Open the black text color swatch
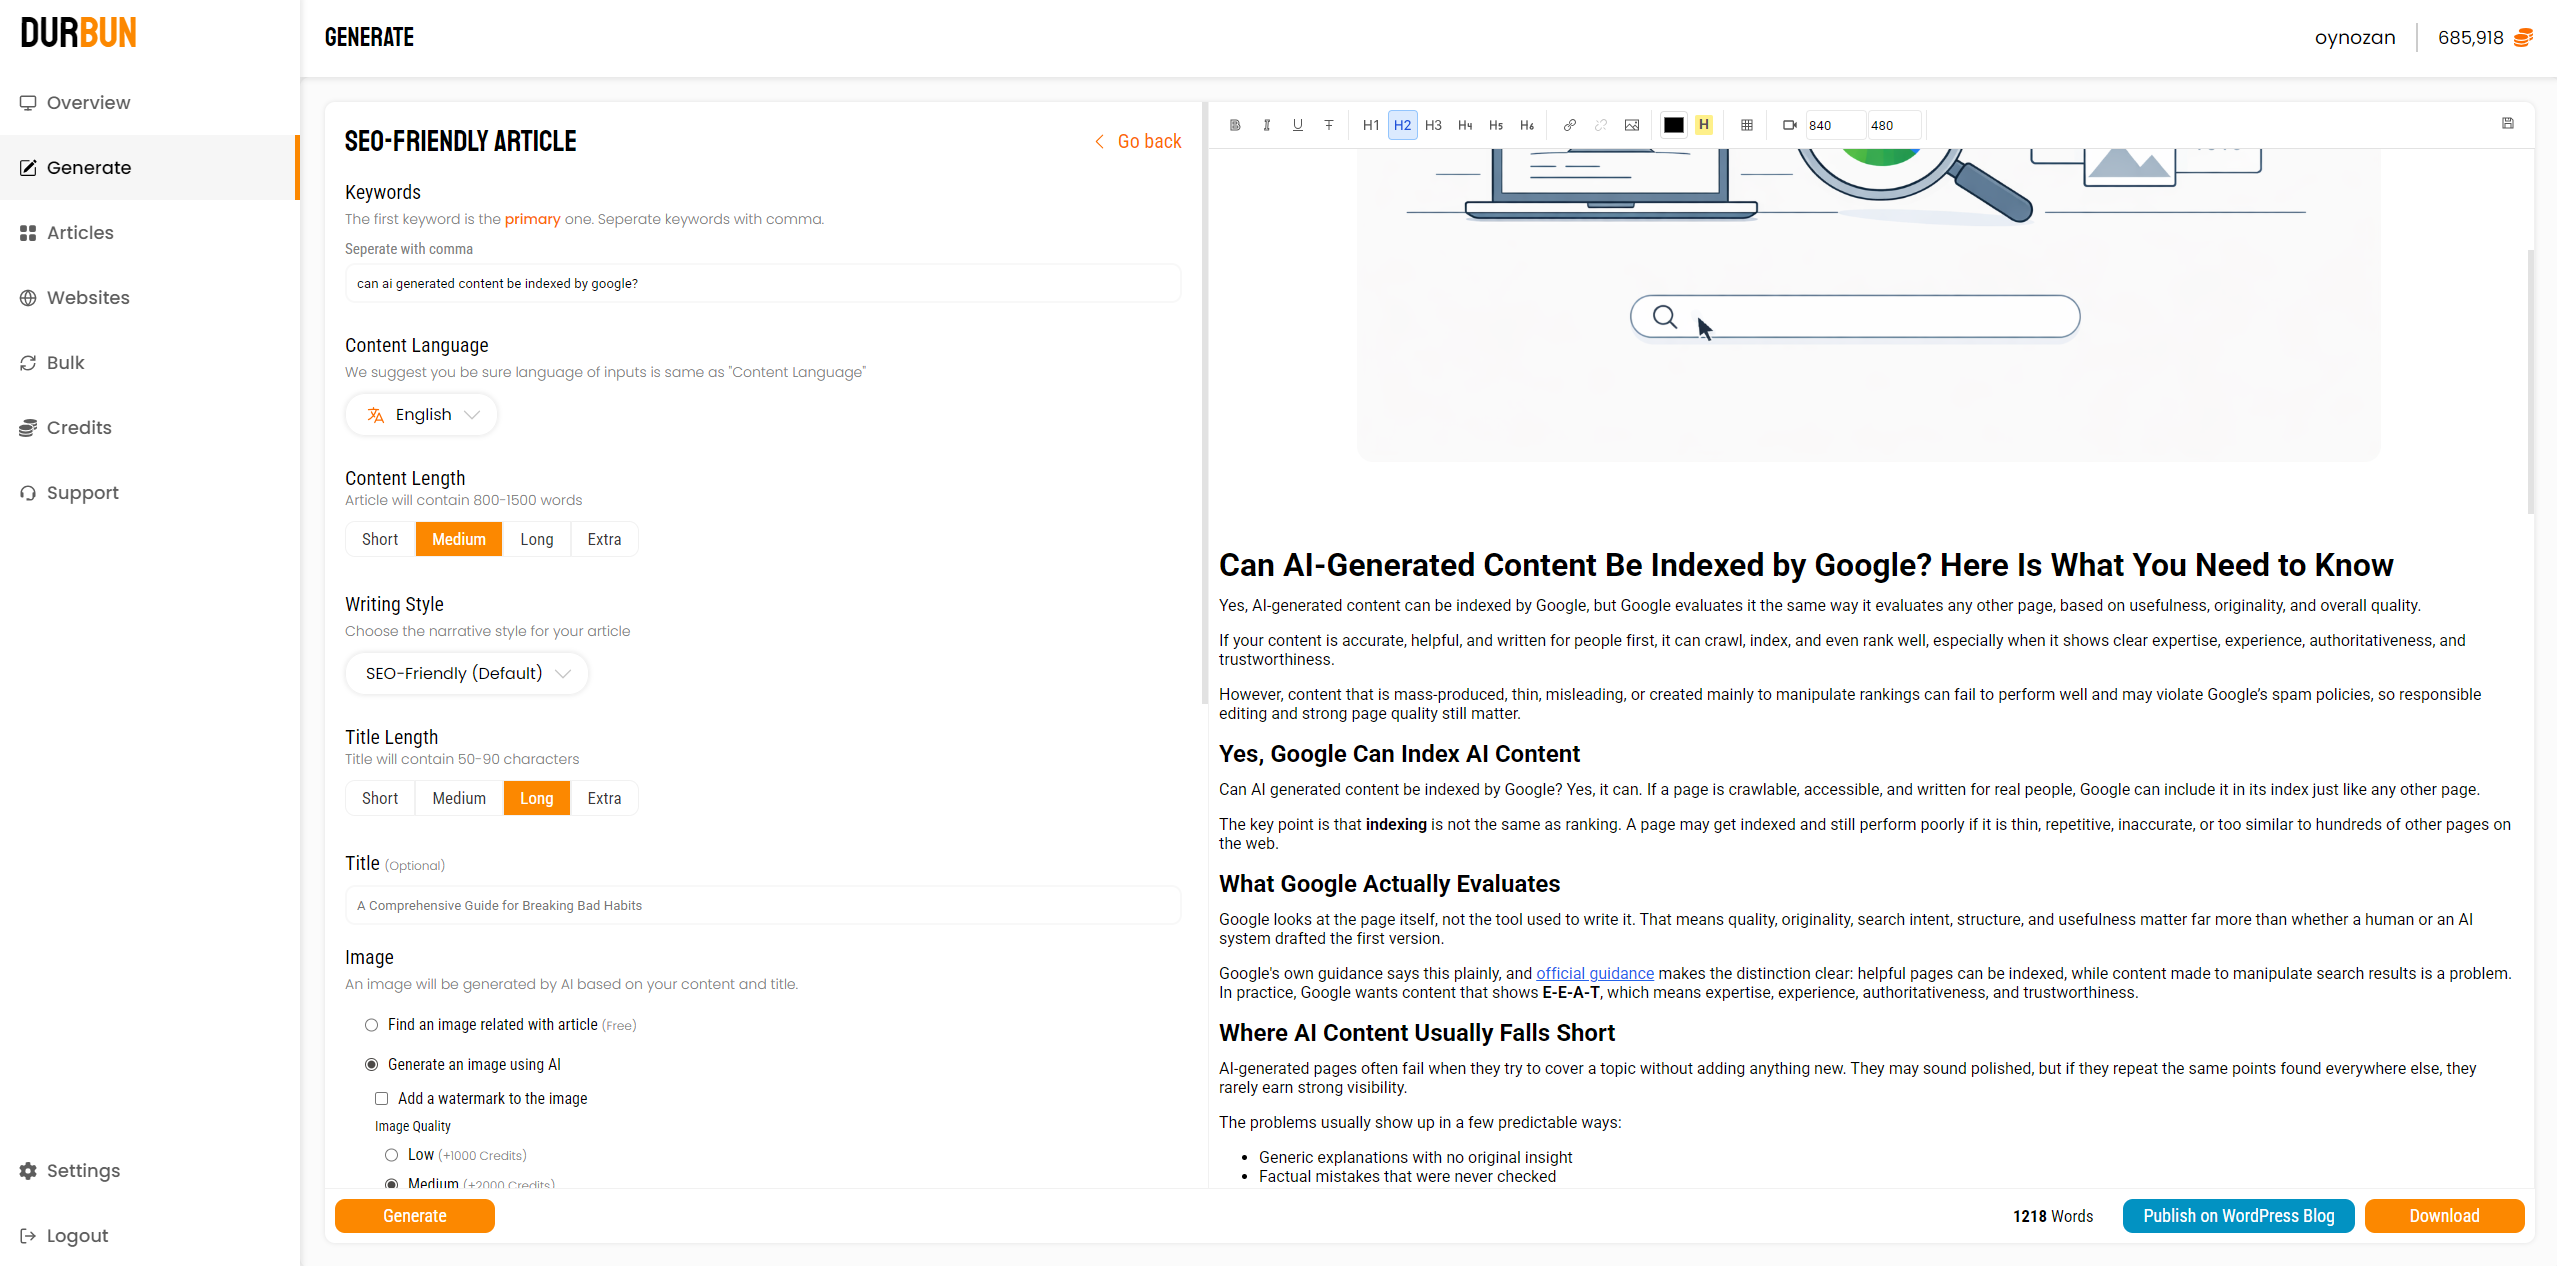Image resolution: width=2557 pixels, height=1266 pixels. click(x=1673, y=125)
